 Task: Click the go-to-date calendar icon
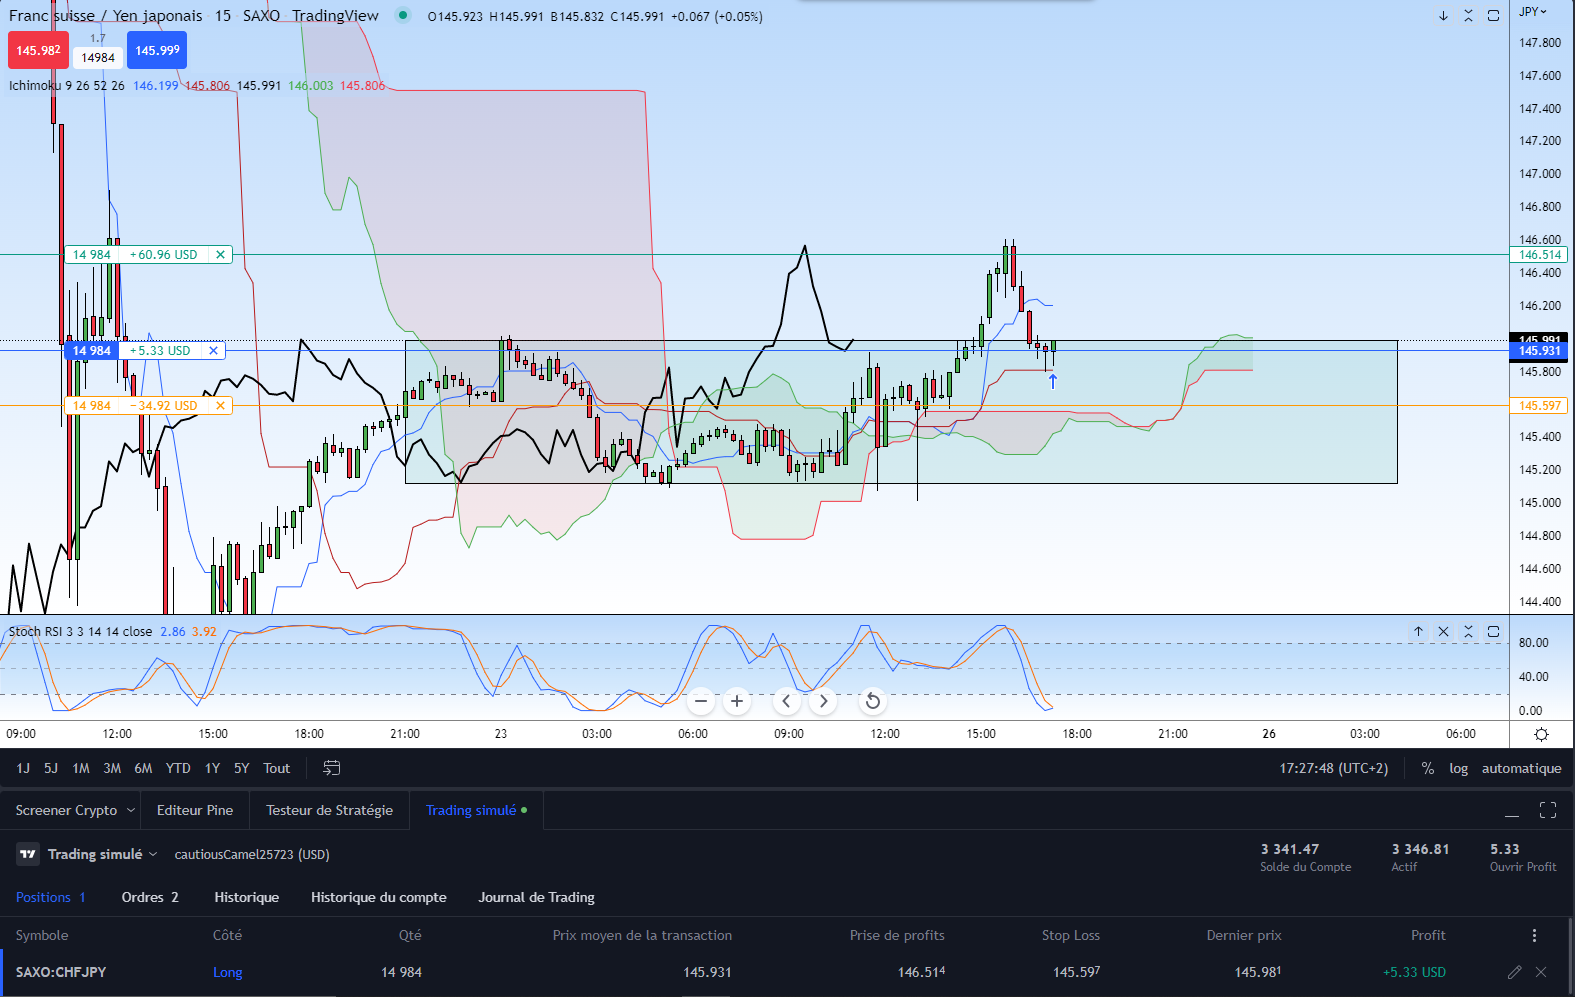tap(332, 768)
